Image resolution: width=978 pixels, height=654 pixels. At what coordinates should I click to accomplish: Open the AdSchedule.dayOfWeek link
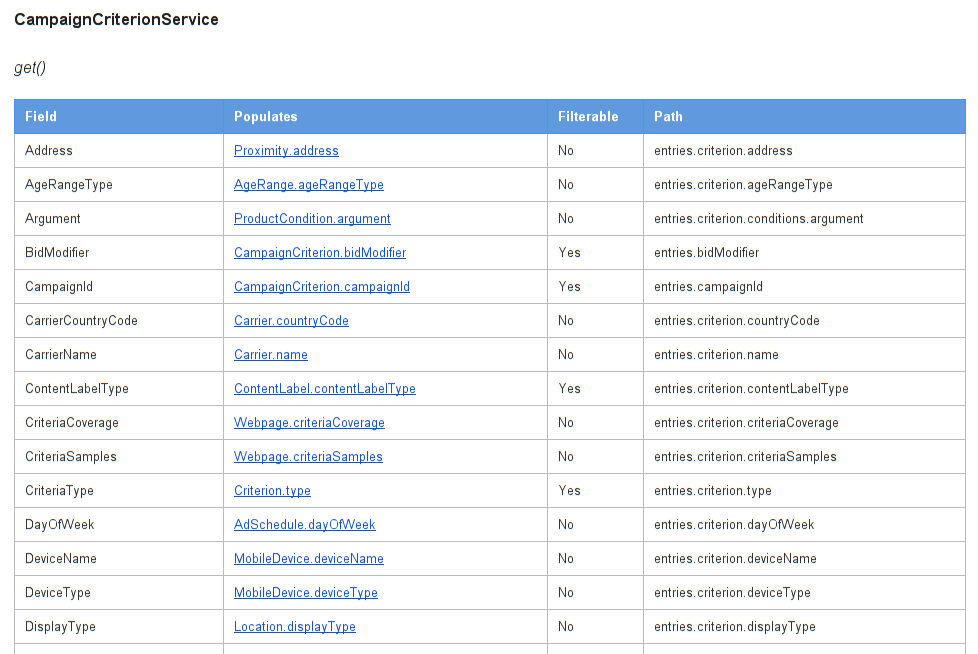click(304, 524)
